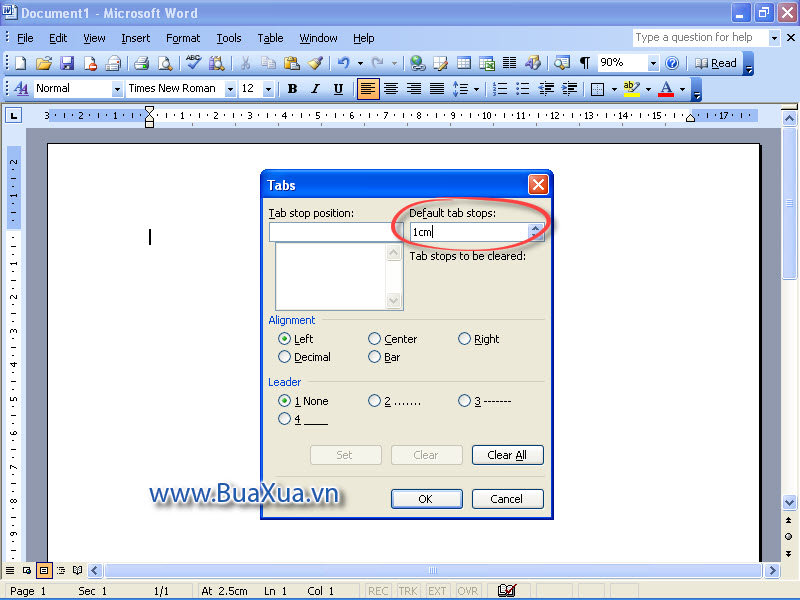
Task: Open the Font Size dropdown showing 12
Action: (268, 89)
